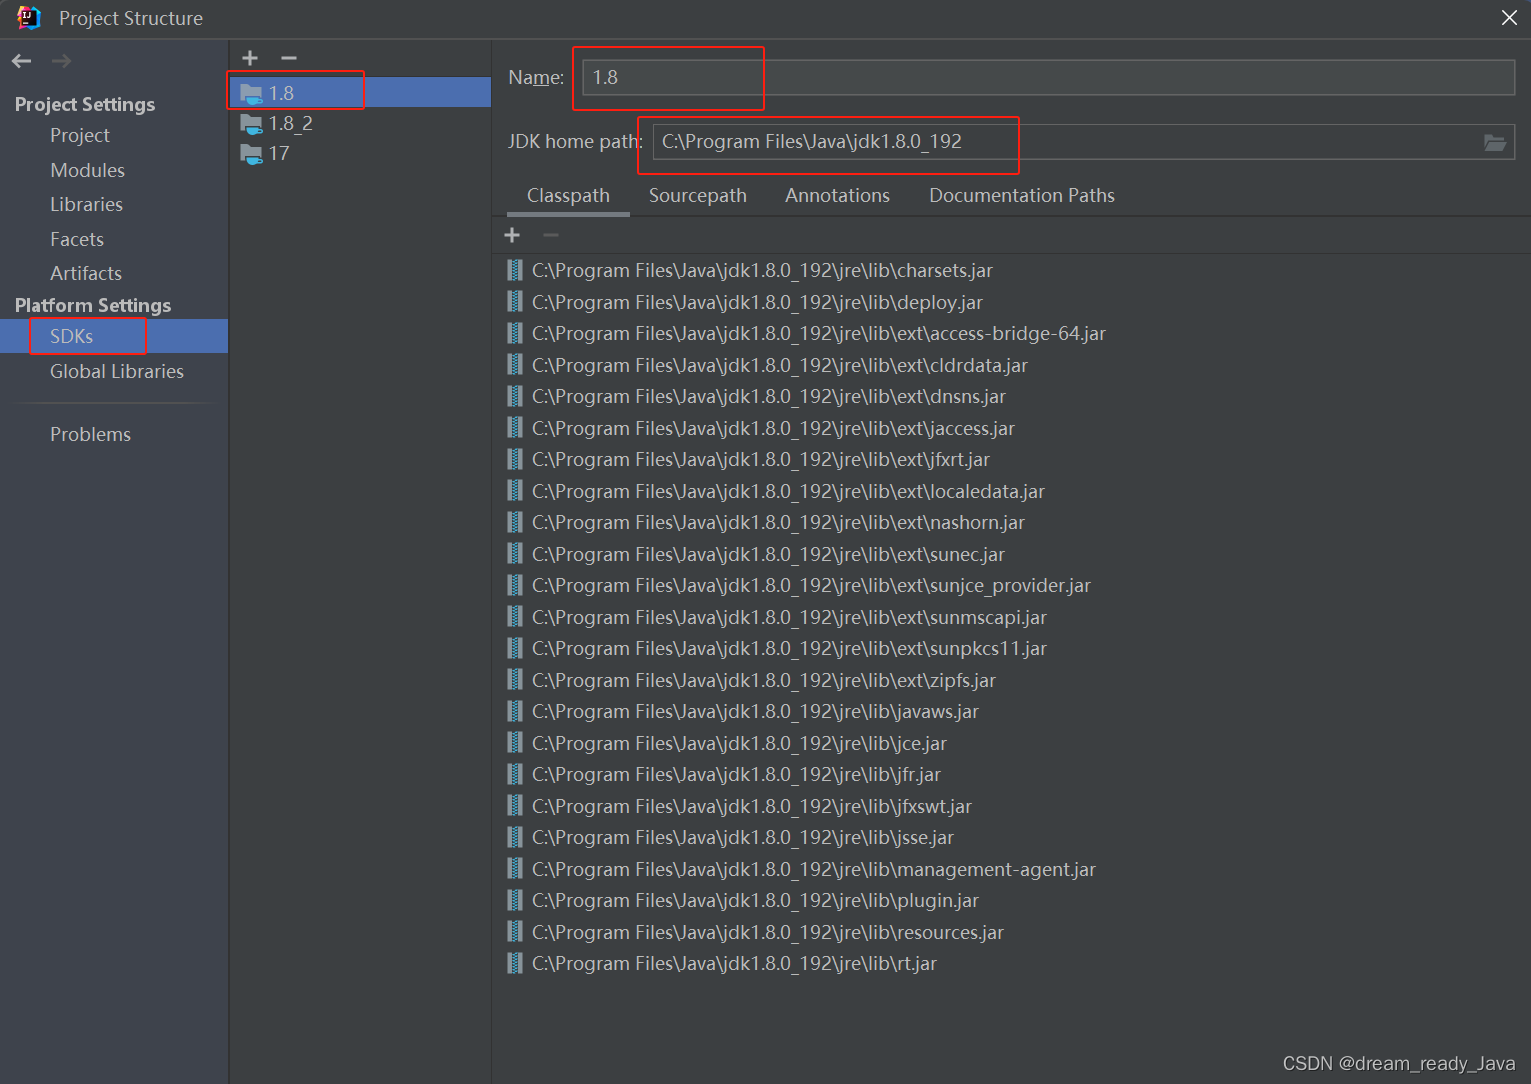Open Modules under Project Settings
The height and width of the screenshot is (1084, 1531).
(x=87, y=170)
